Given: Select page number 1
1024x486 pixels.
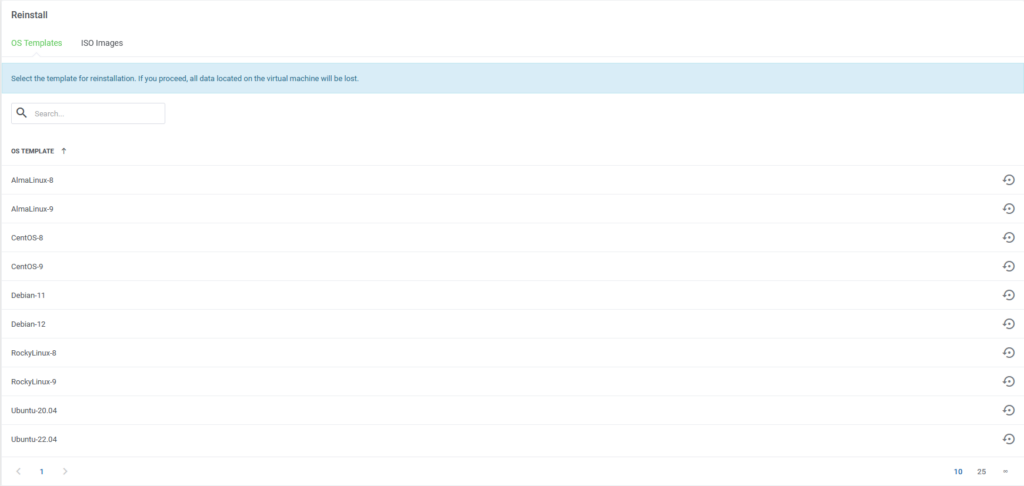Looking at the screenshot, I should [x=42, y=472].
